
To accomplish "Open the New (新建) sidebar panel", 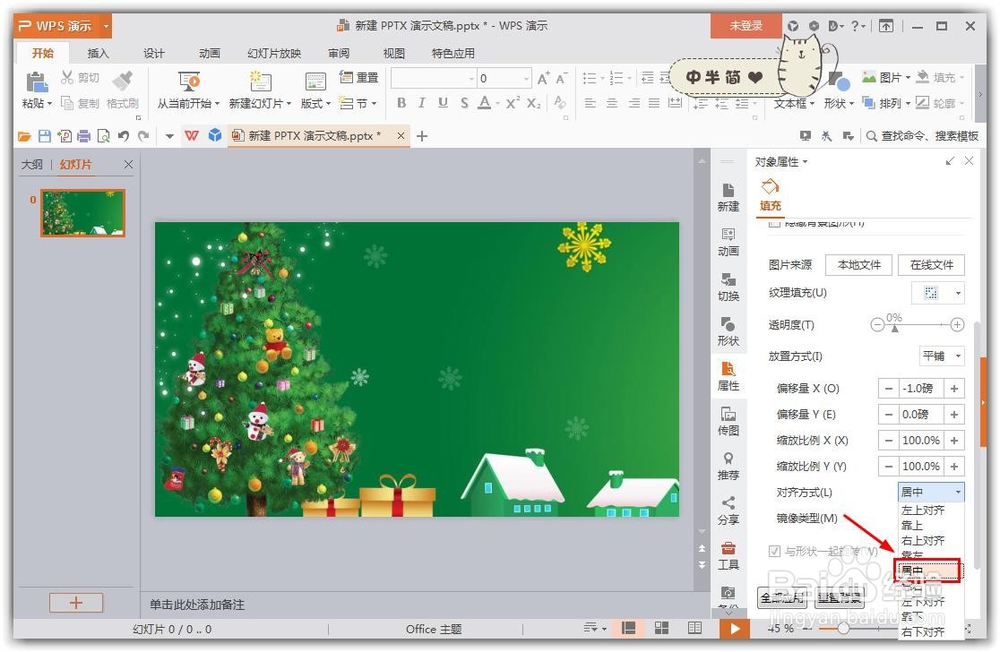I will (728, 197).
